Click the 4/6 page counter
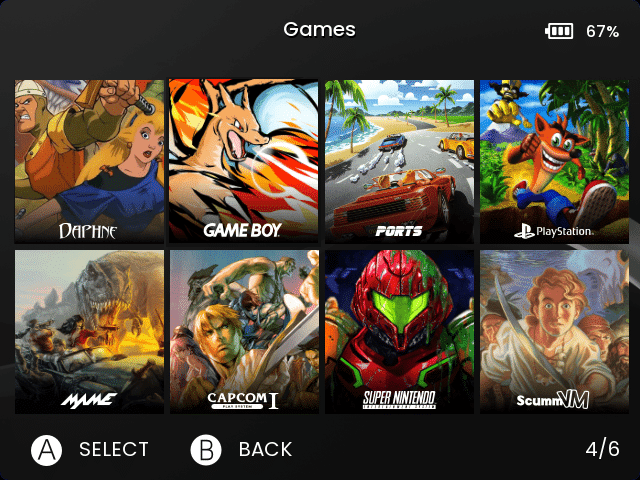 click(602, 449)
